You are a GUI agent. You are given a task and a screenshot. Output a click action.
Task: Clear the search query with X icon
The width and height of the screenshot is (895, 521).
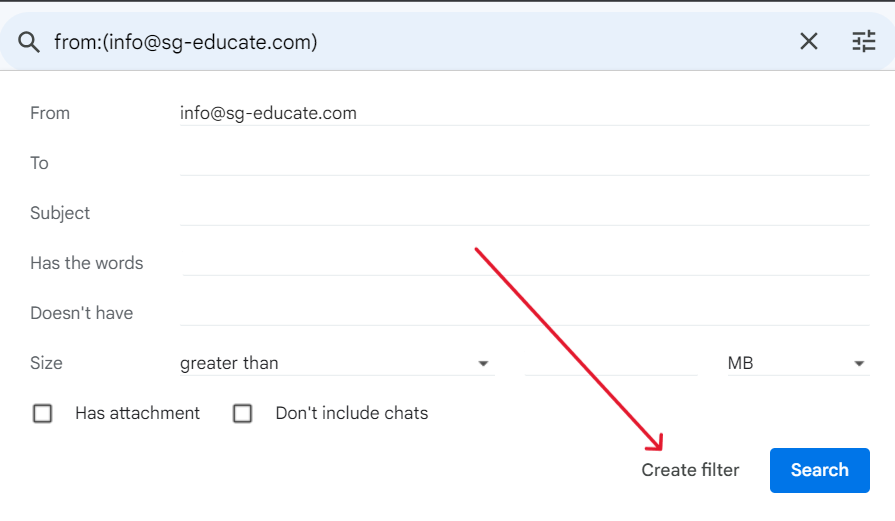[x=808, y=41]
